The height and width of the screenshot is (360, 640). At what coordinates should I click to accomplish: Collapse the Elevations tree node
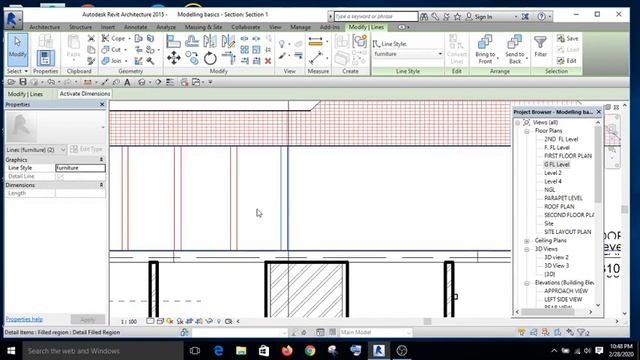point(527,283)
